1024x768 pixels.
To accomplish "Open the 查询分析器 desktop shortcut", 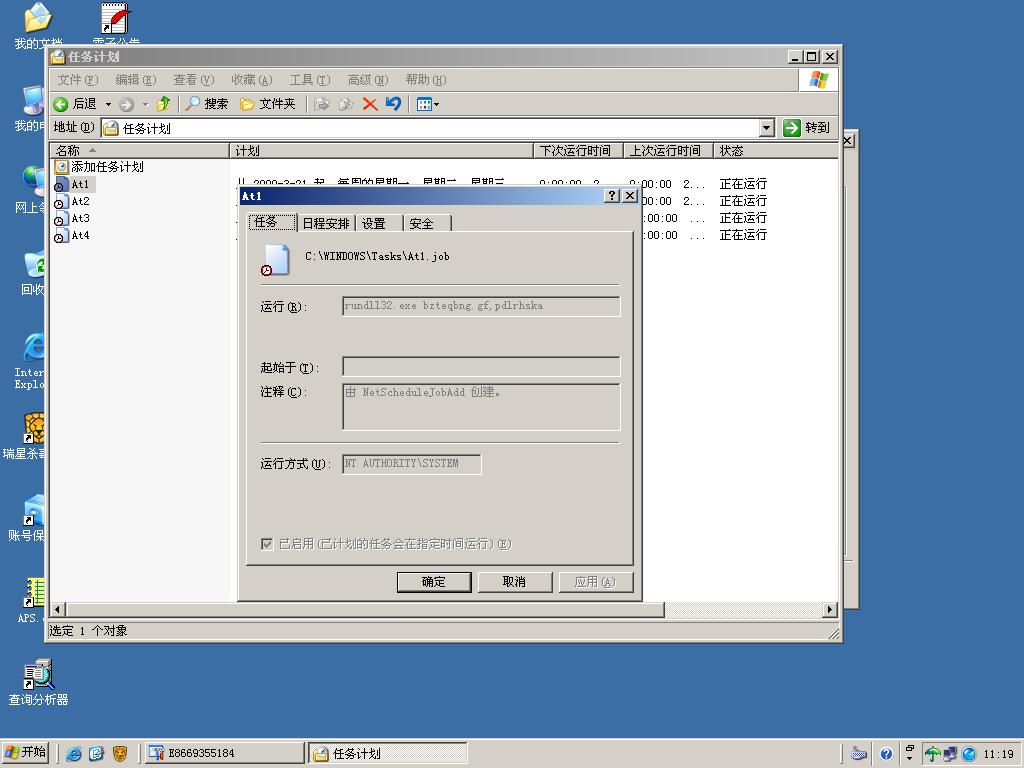I will click(x=38, y=681).
